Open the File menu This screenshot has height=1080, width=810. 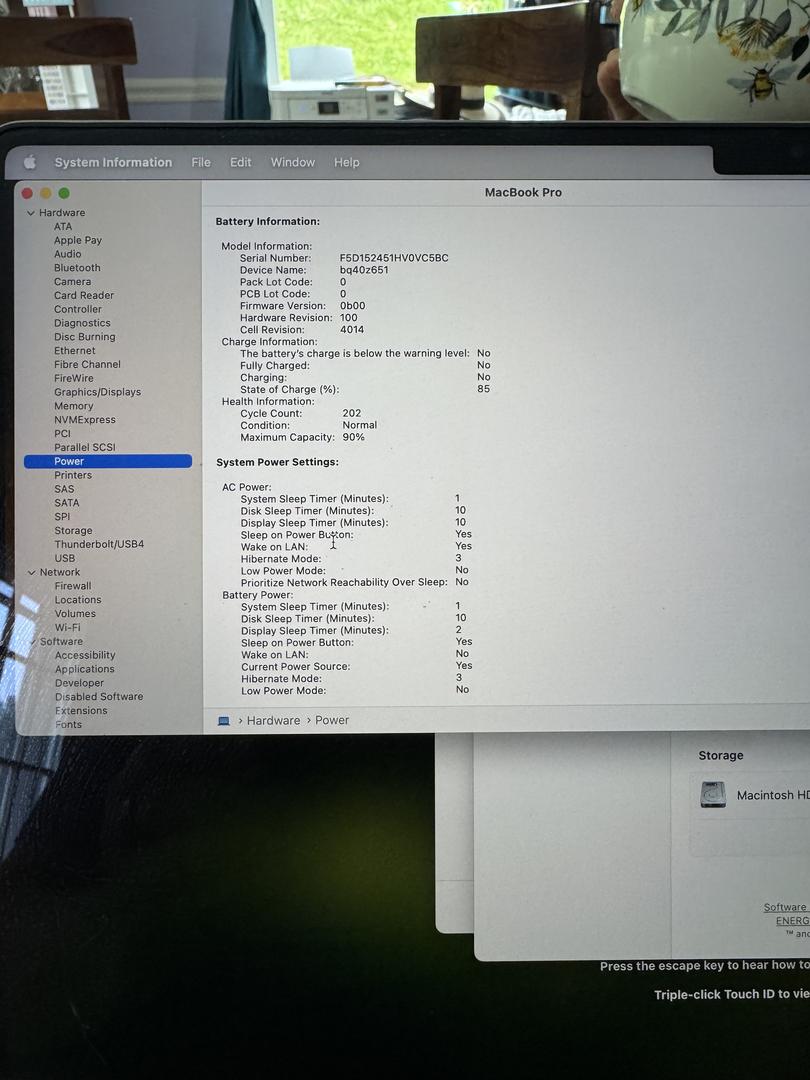[201, 163]
